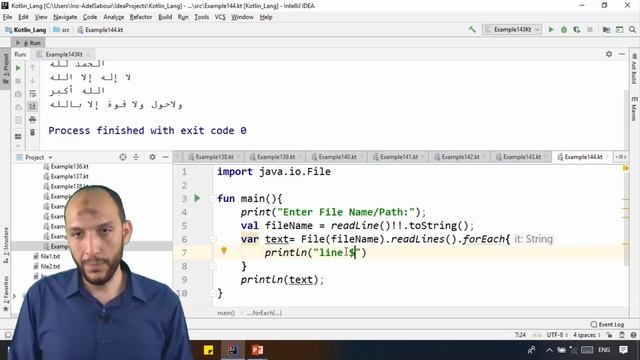Click the Kotlin_Lang breadcrumb
This screenshot has height=360, width=640.
(x=25, y=30)
